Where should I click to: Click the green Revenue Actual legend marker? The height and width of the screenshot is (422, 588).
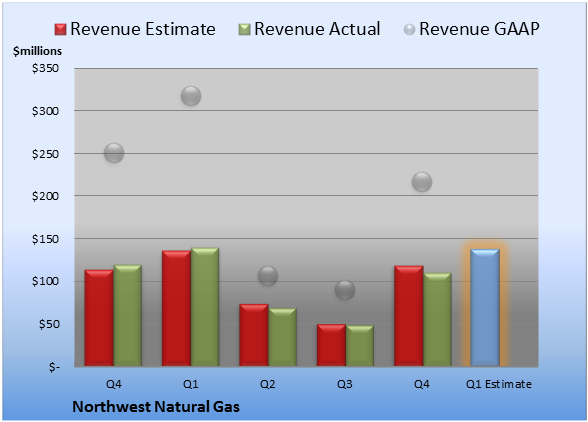(244, 30)
